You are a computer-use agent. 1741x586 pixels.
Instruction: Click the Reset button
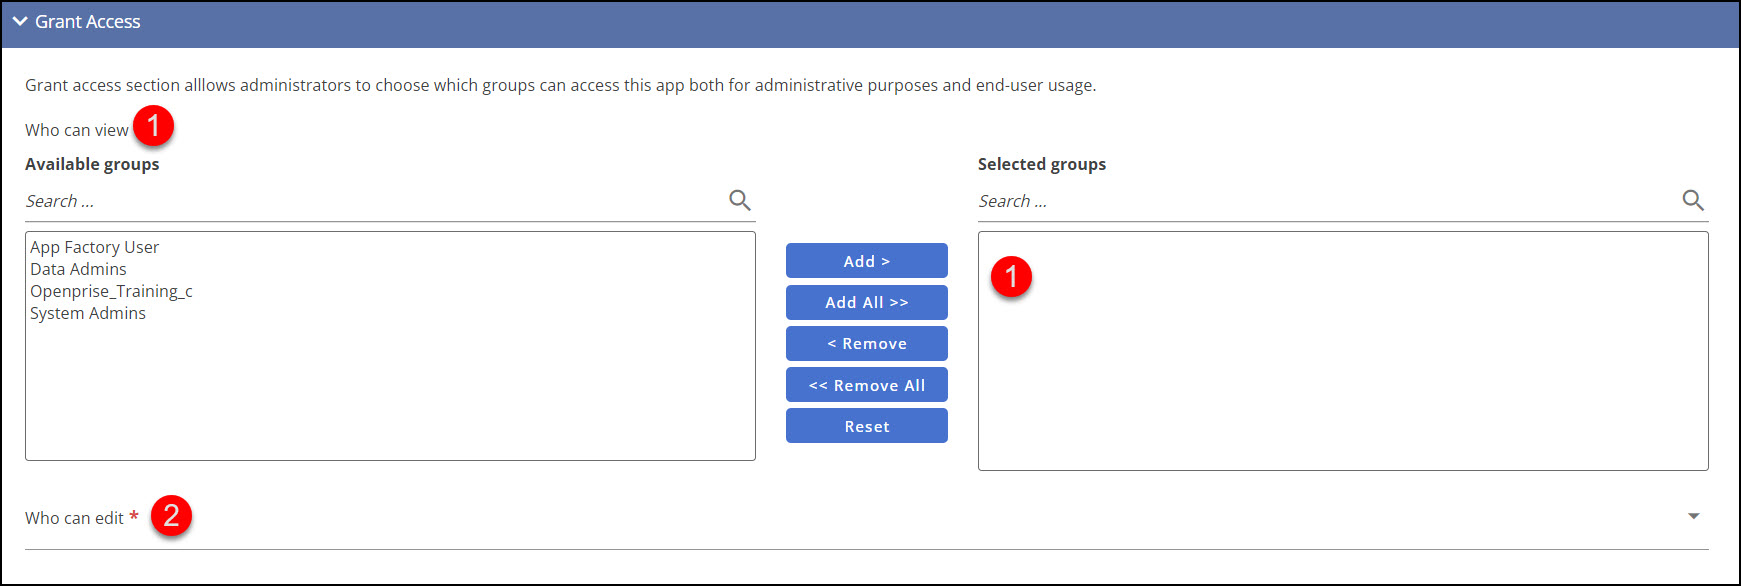coord(867,426)
